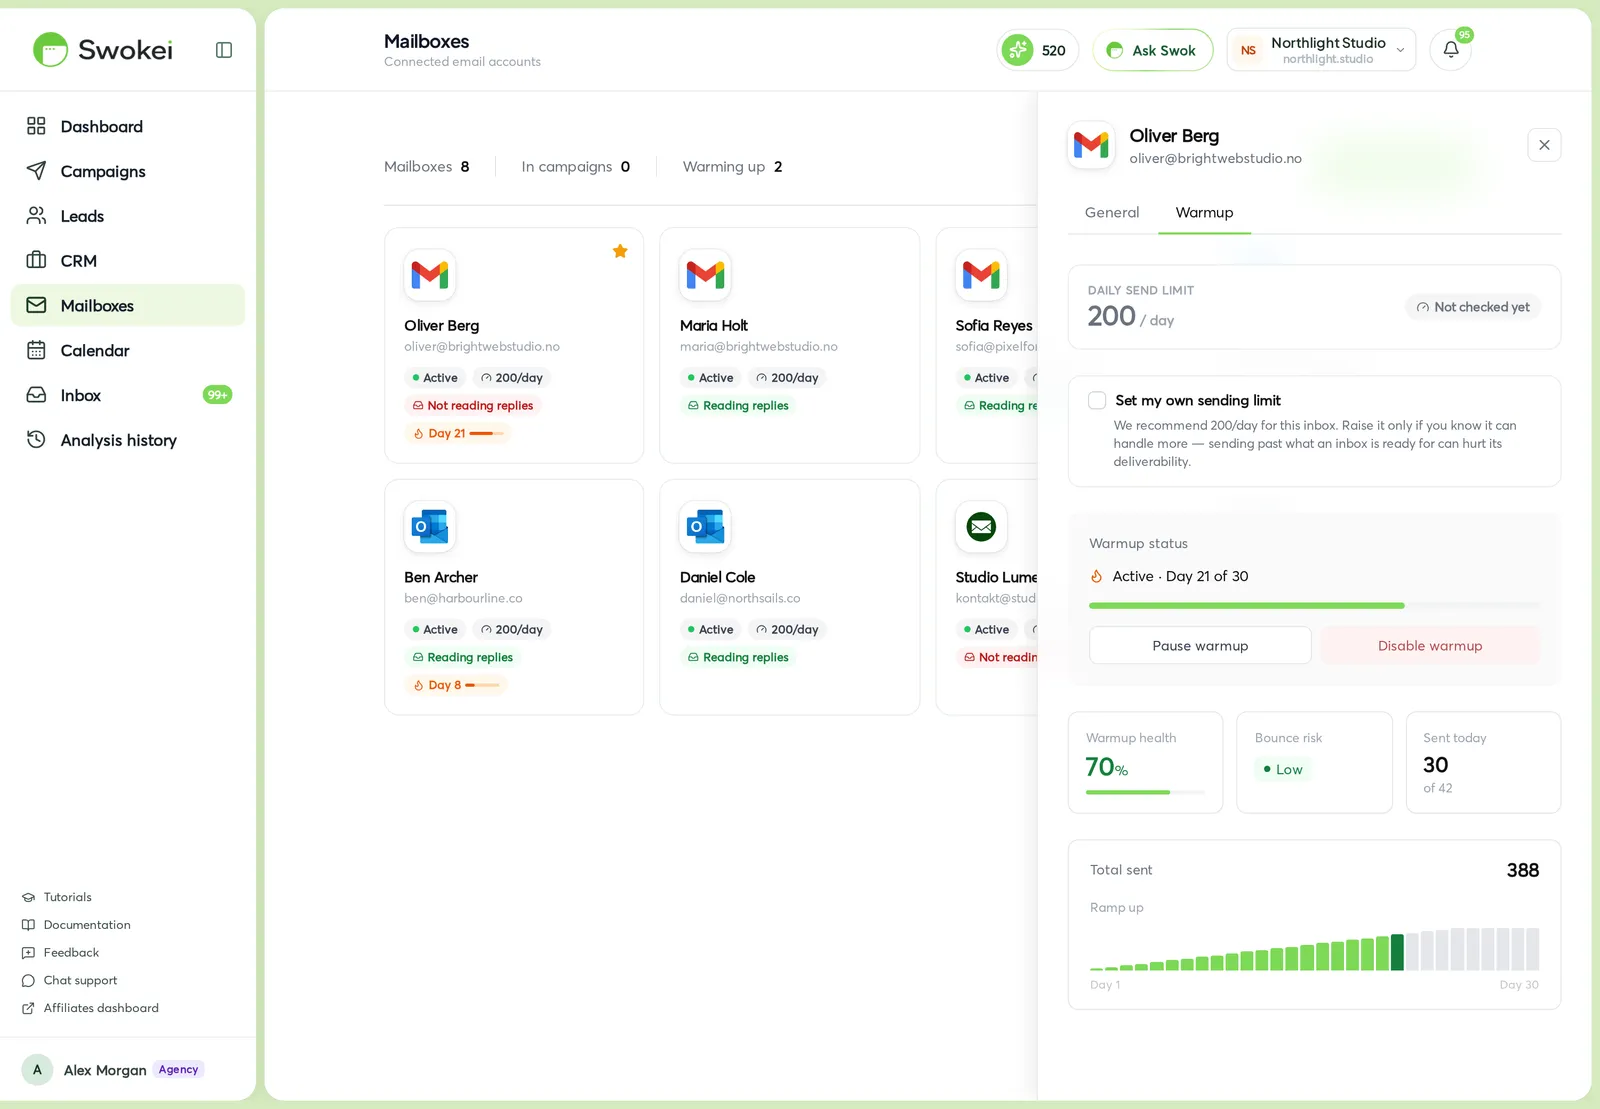Click the Leads people icon
This screenshot has height=1109, width=1600.
[36, 216]
